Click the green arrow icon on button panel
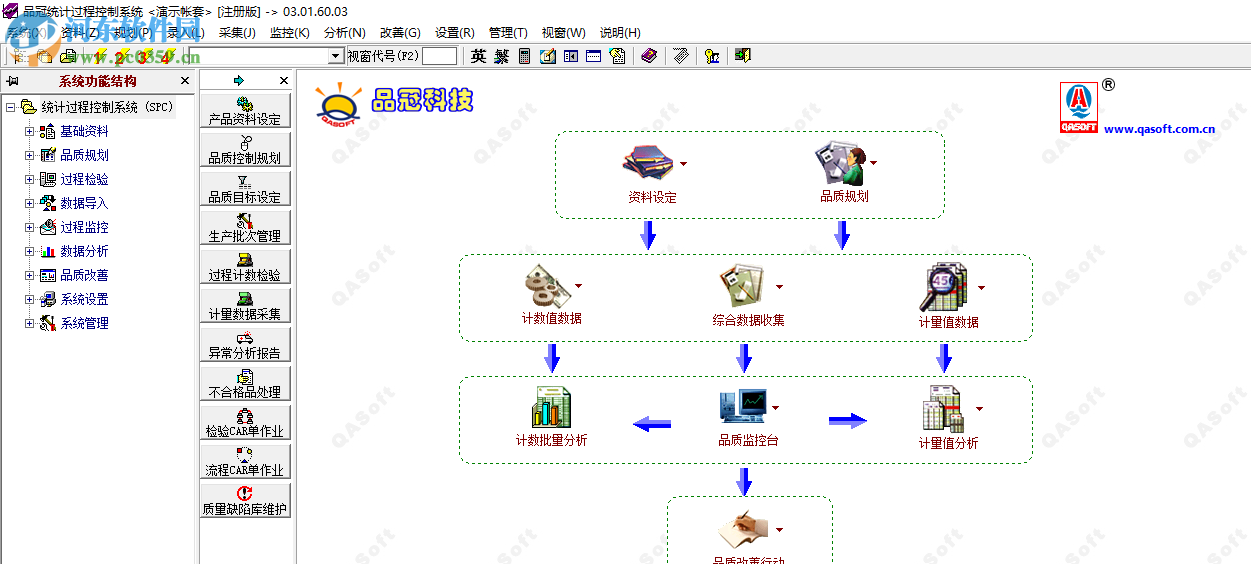 pyautogui.click(x=239, y=80)
